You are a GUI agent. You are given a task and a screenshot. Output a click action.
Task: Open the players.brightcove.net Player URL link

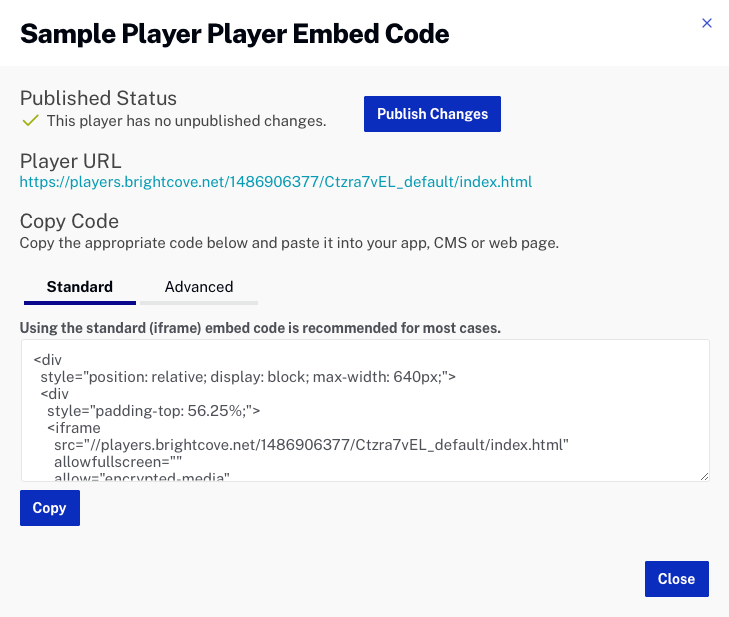point(276,182)
